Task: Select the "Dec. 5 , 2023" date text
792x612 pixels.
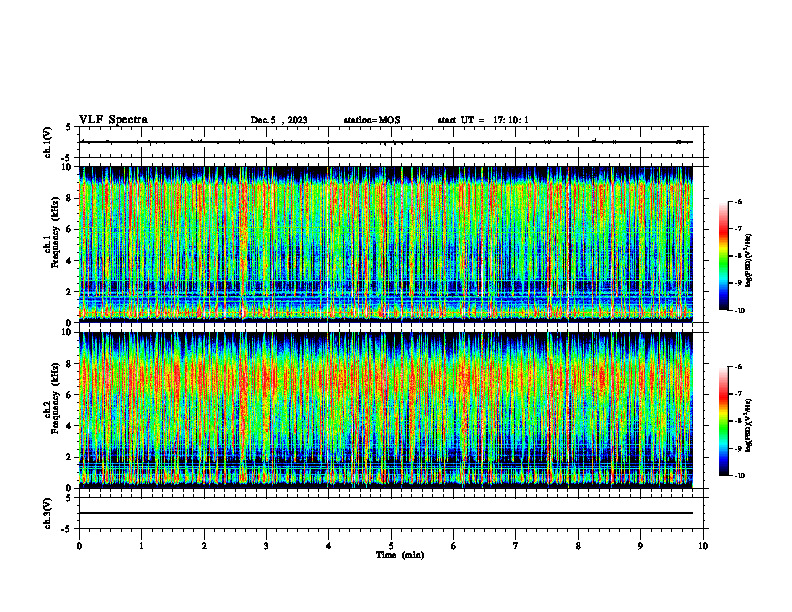Action: pos(279,120)
